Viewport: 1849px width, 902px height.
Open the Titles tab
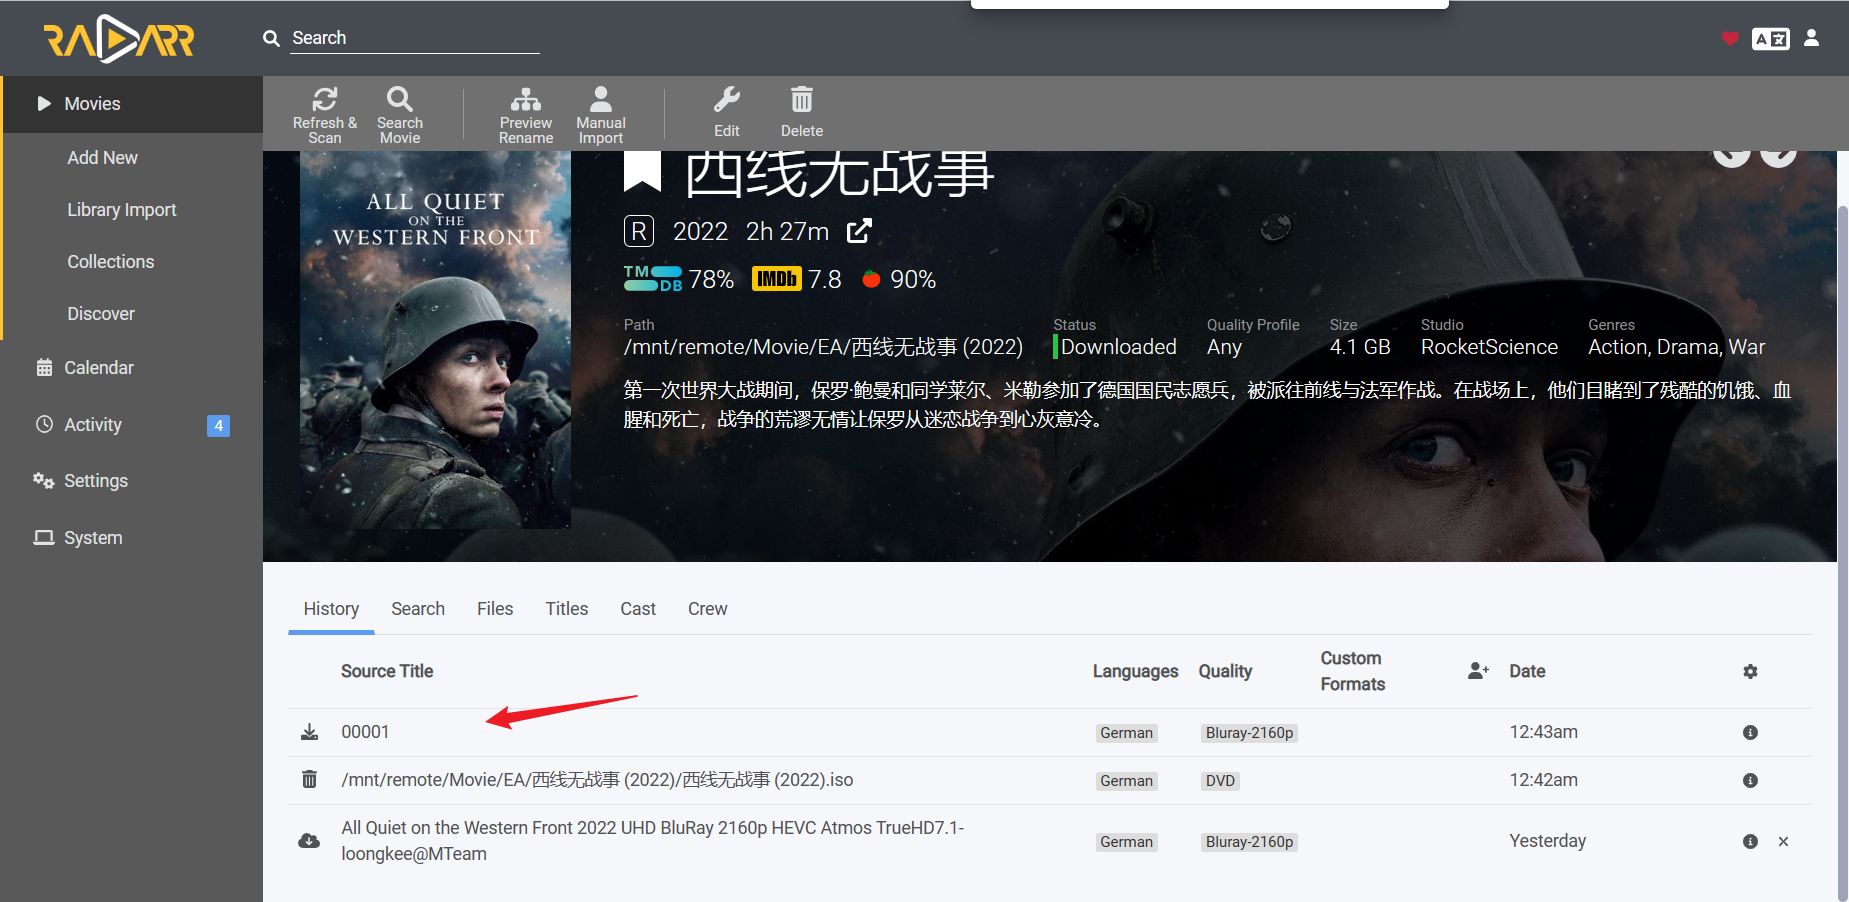(566, 608)
